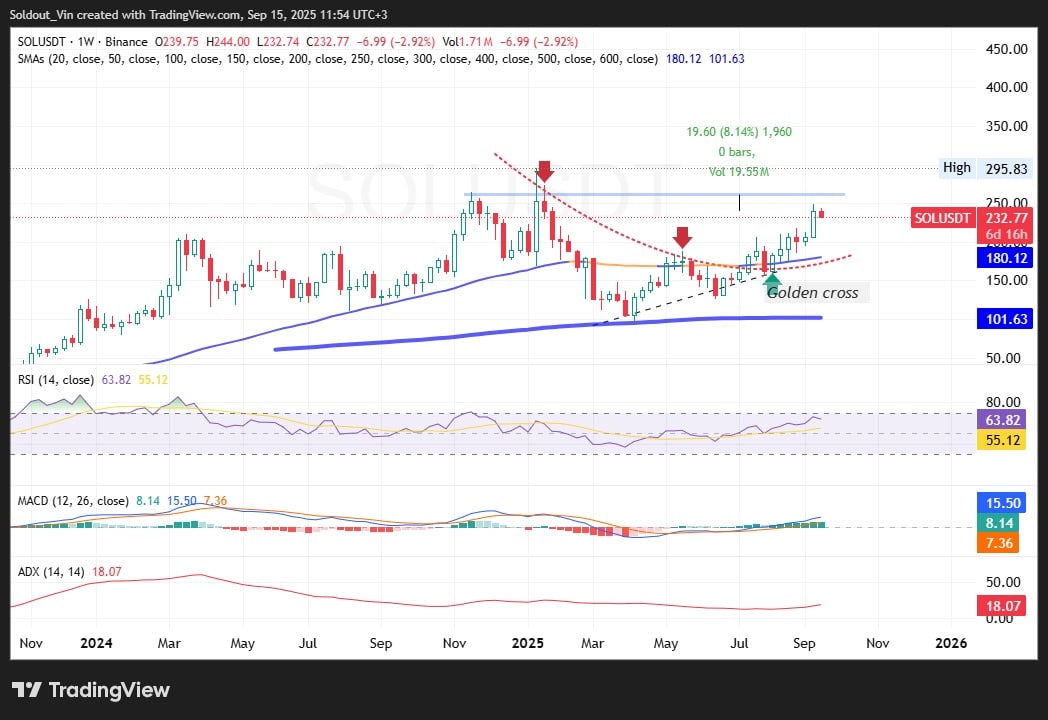This screenshot has height=720, width=1048.
Task: Expand the RSI (14, close) indicator legend
Action: 57,380
